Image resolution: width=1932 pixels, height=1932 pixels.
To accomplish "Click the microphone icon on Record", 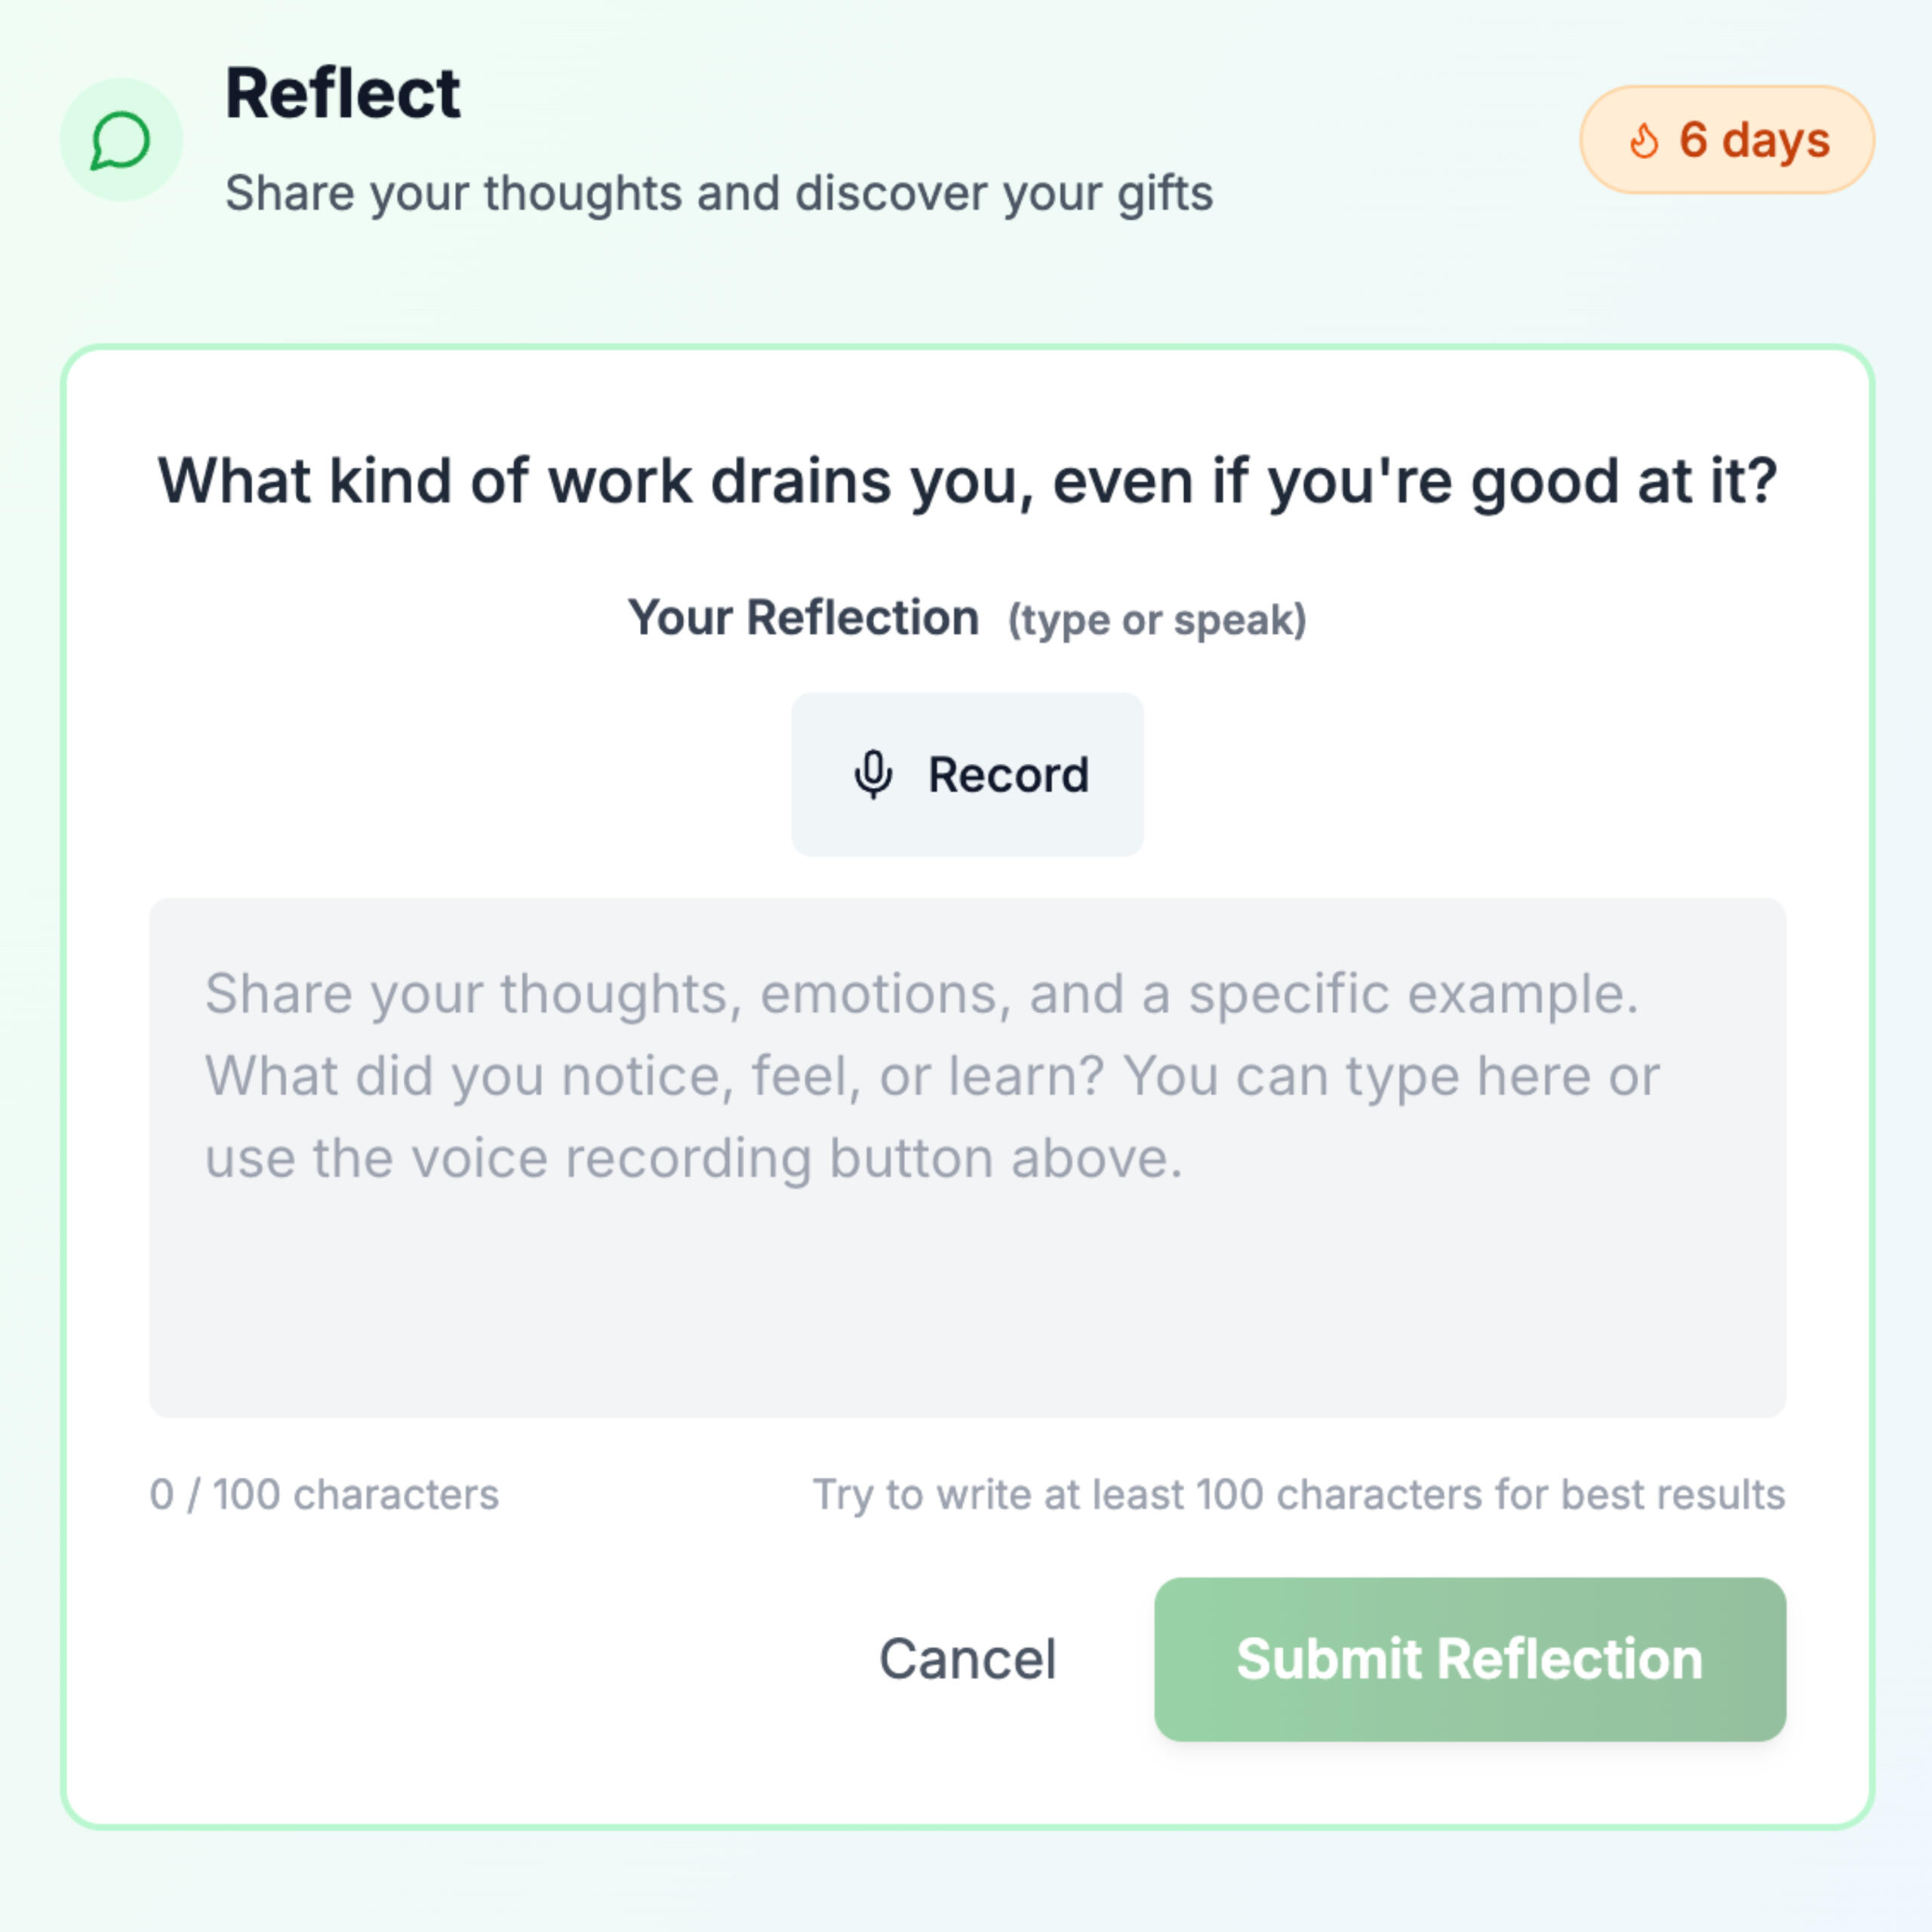I will tap(873, 774).
